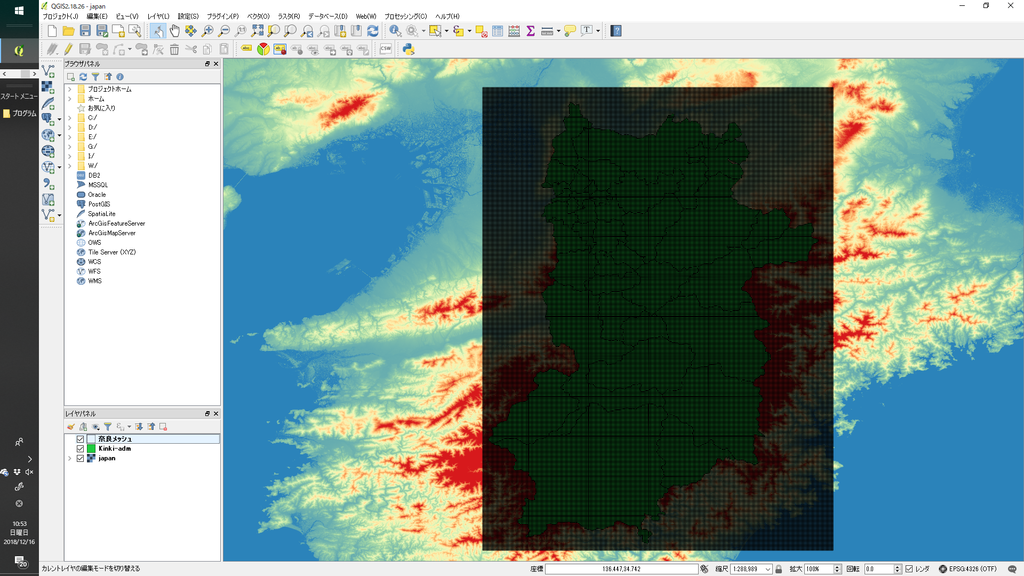Screen dimensions: 1024x576
Task: Expand the プロジェクトホーム folder
Action: [x=70, y=89]
